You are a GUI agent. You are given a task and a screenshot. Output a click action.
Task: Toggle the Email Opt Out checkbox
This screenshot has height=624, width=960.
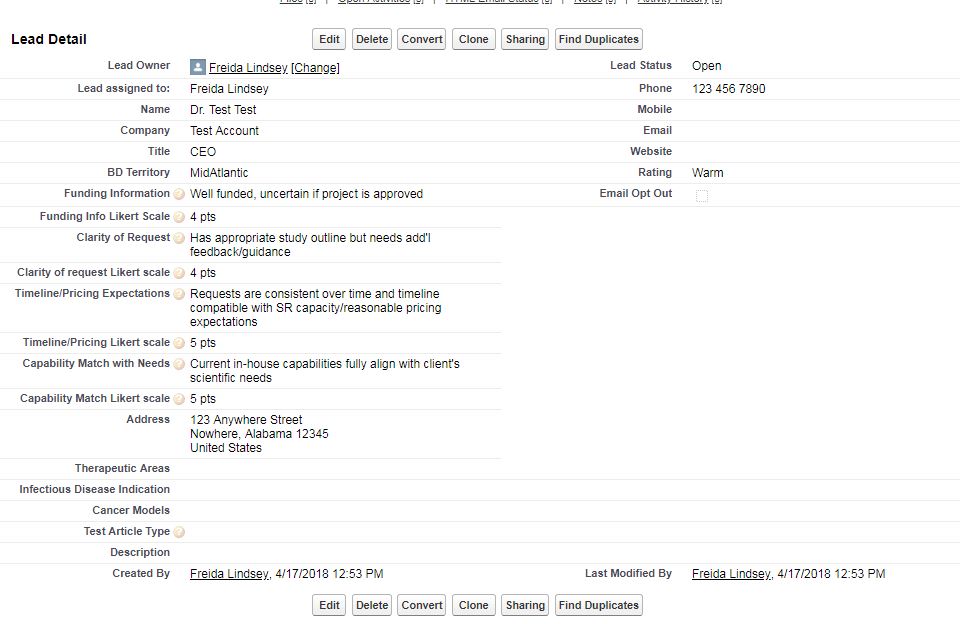click(x=702, y=197)
